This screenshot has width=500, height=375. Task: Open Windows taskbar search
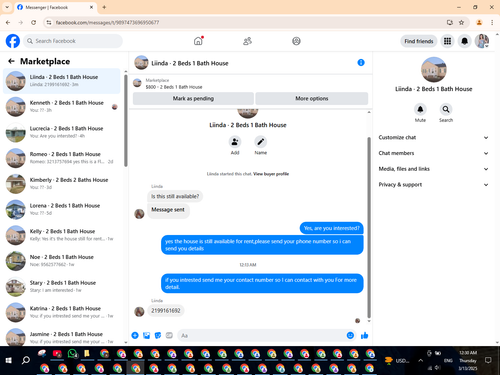[x=26, y=360]
